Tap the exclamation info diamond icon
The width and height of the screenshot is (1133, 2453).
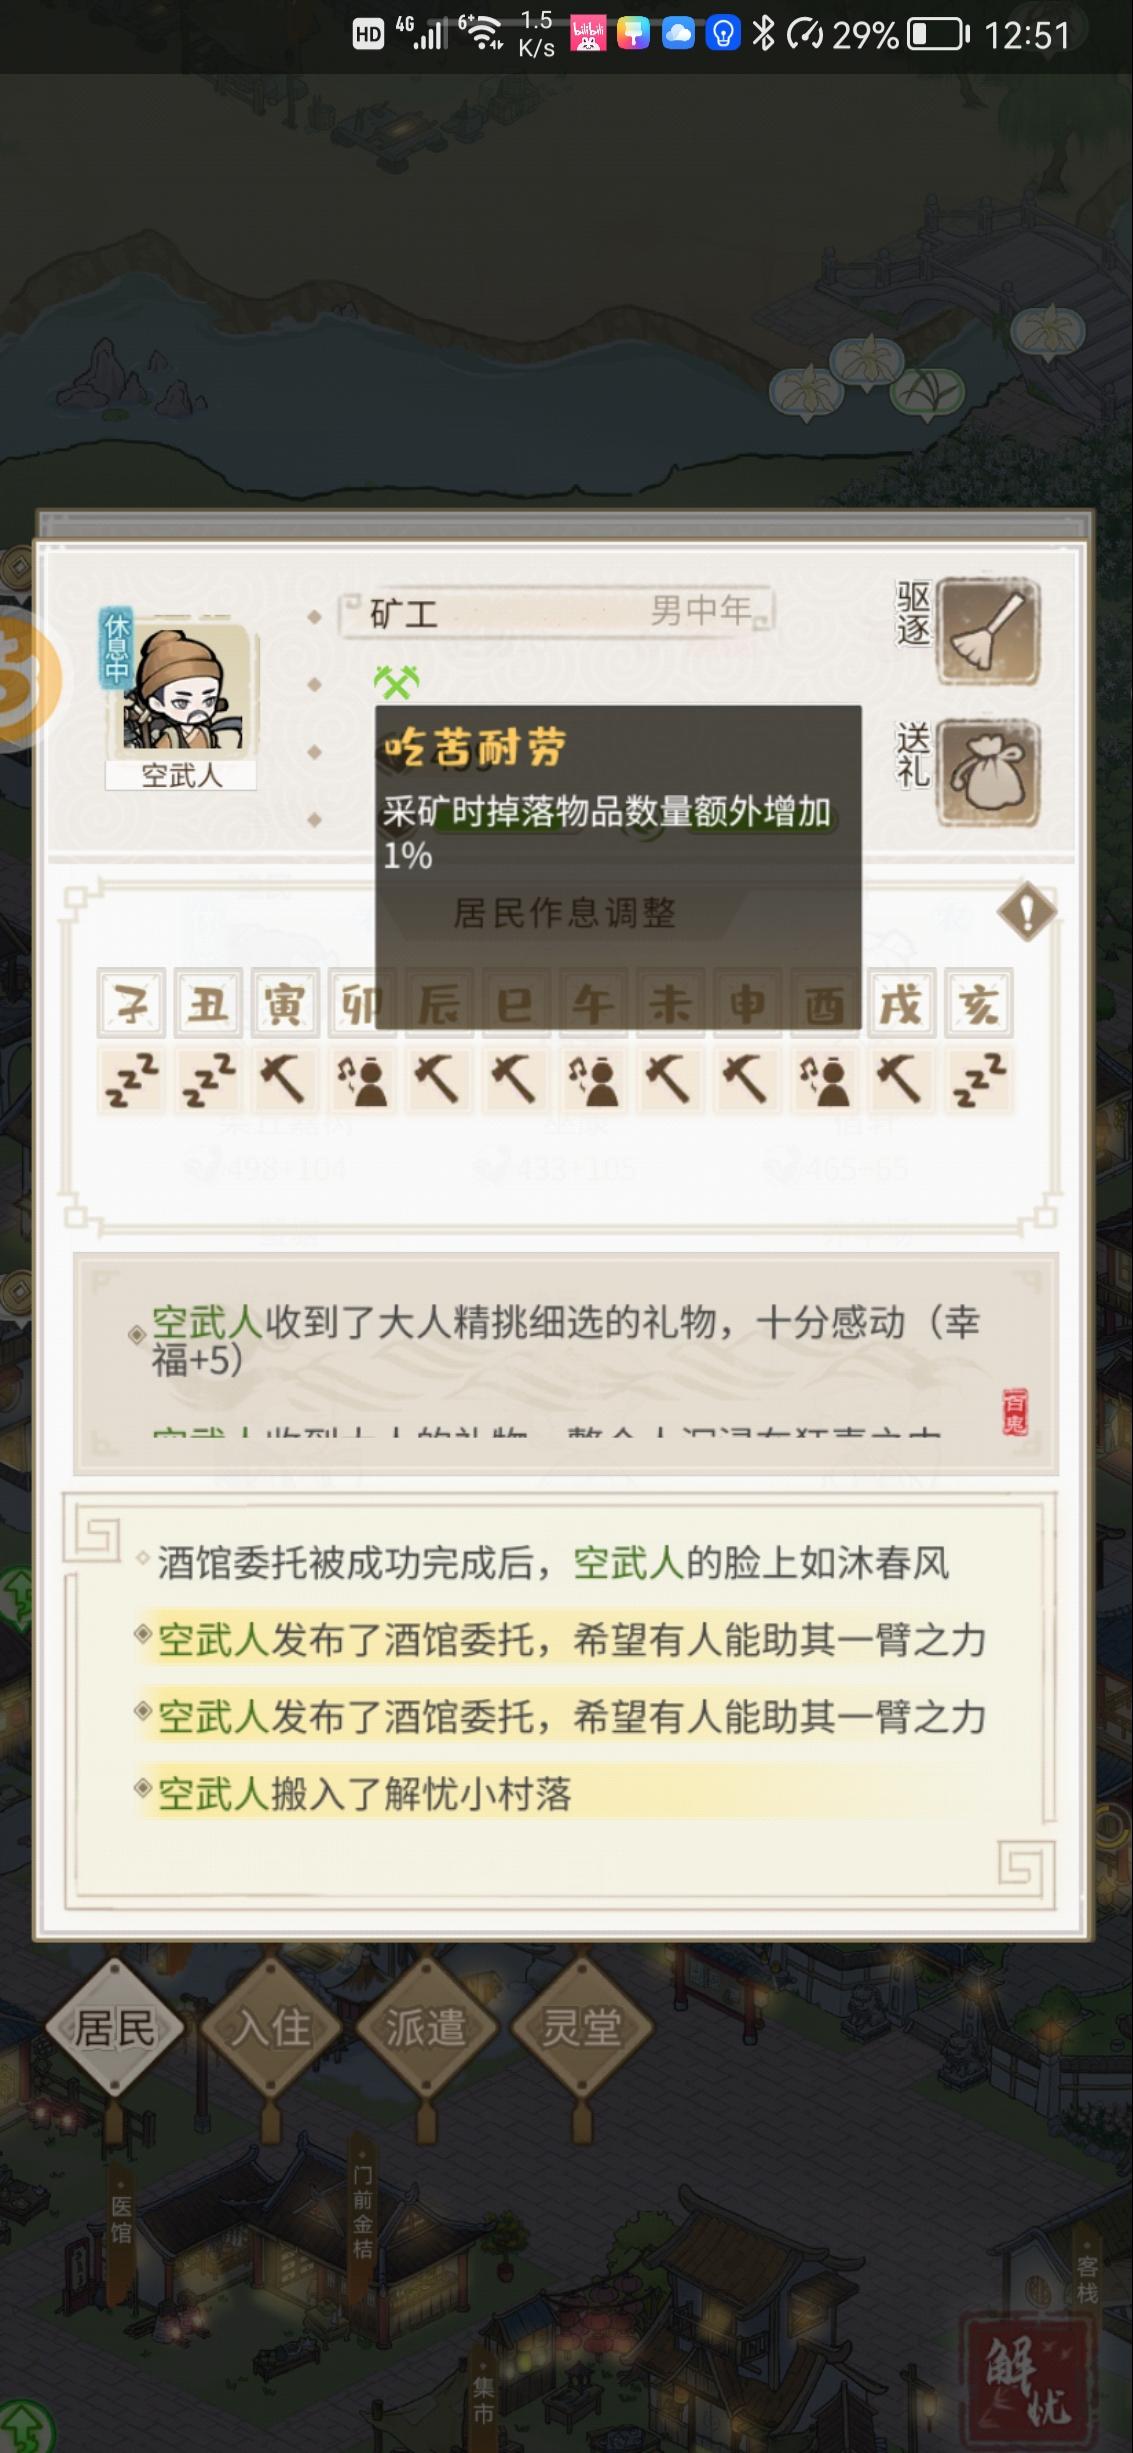[1026, 911]
